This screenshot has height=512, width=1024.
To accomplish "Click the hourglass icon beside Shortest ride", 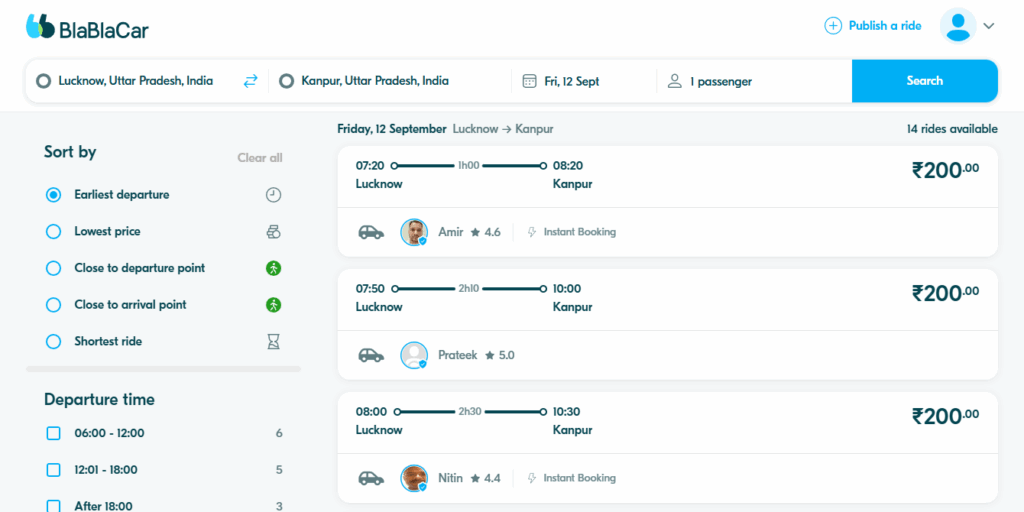I will click(273, 342).
